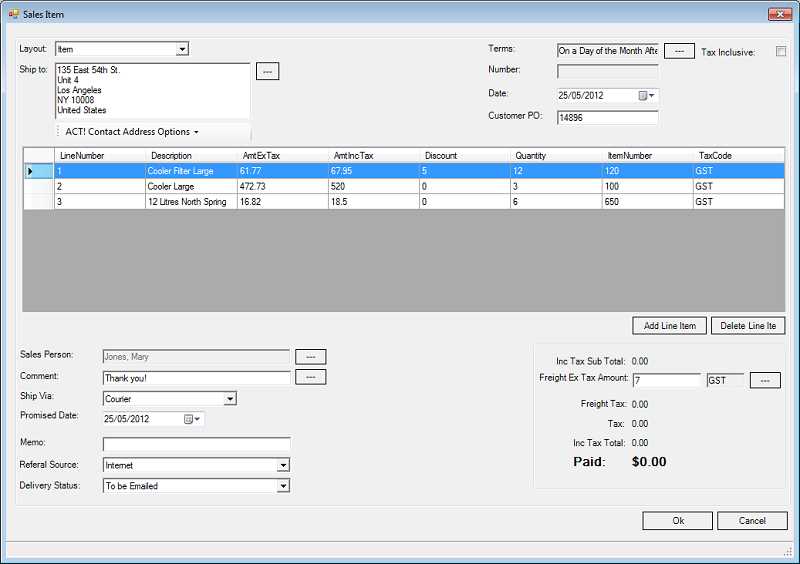Click Add Line Item button
The width and height of the screenshot is (800, 564).
pyautogui.click(x=669, y=326)
